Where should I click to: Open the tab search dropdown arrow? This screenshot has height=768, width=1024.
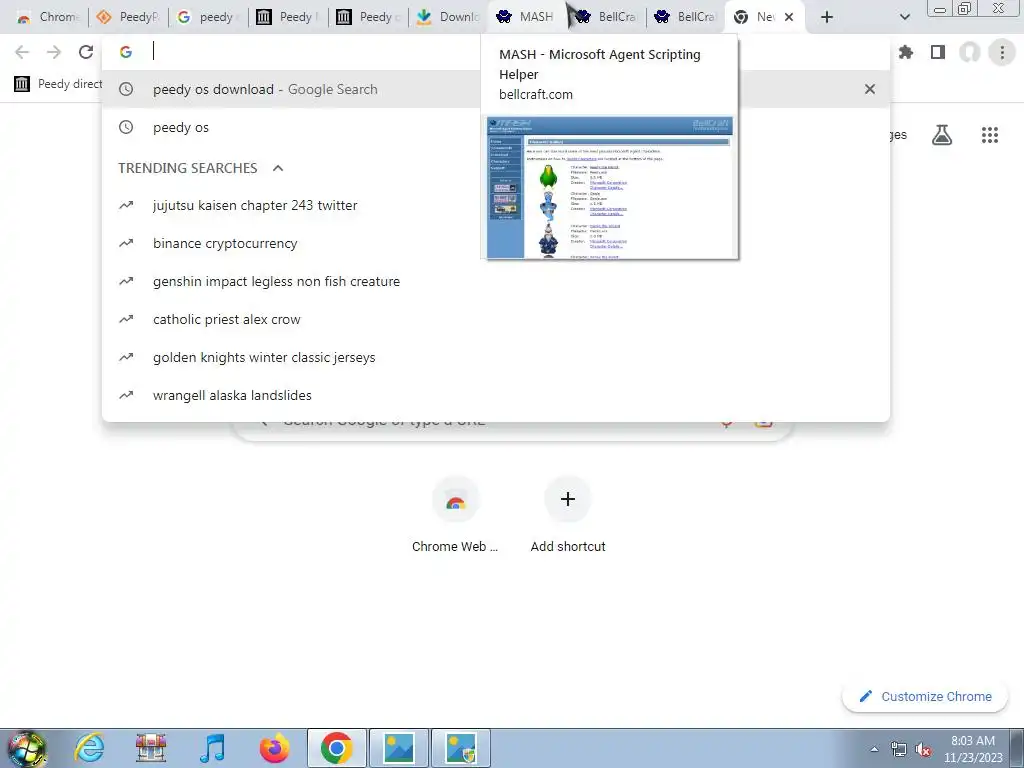(x=904, y=17)
